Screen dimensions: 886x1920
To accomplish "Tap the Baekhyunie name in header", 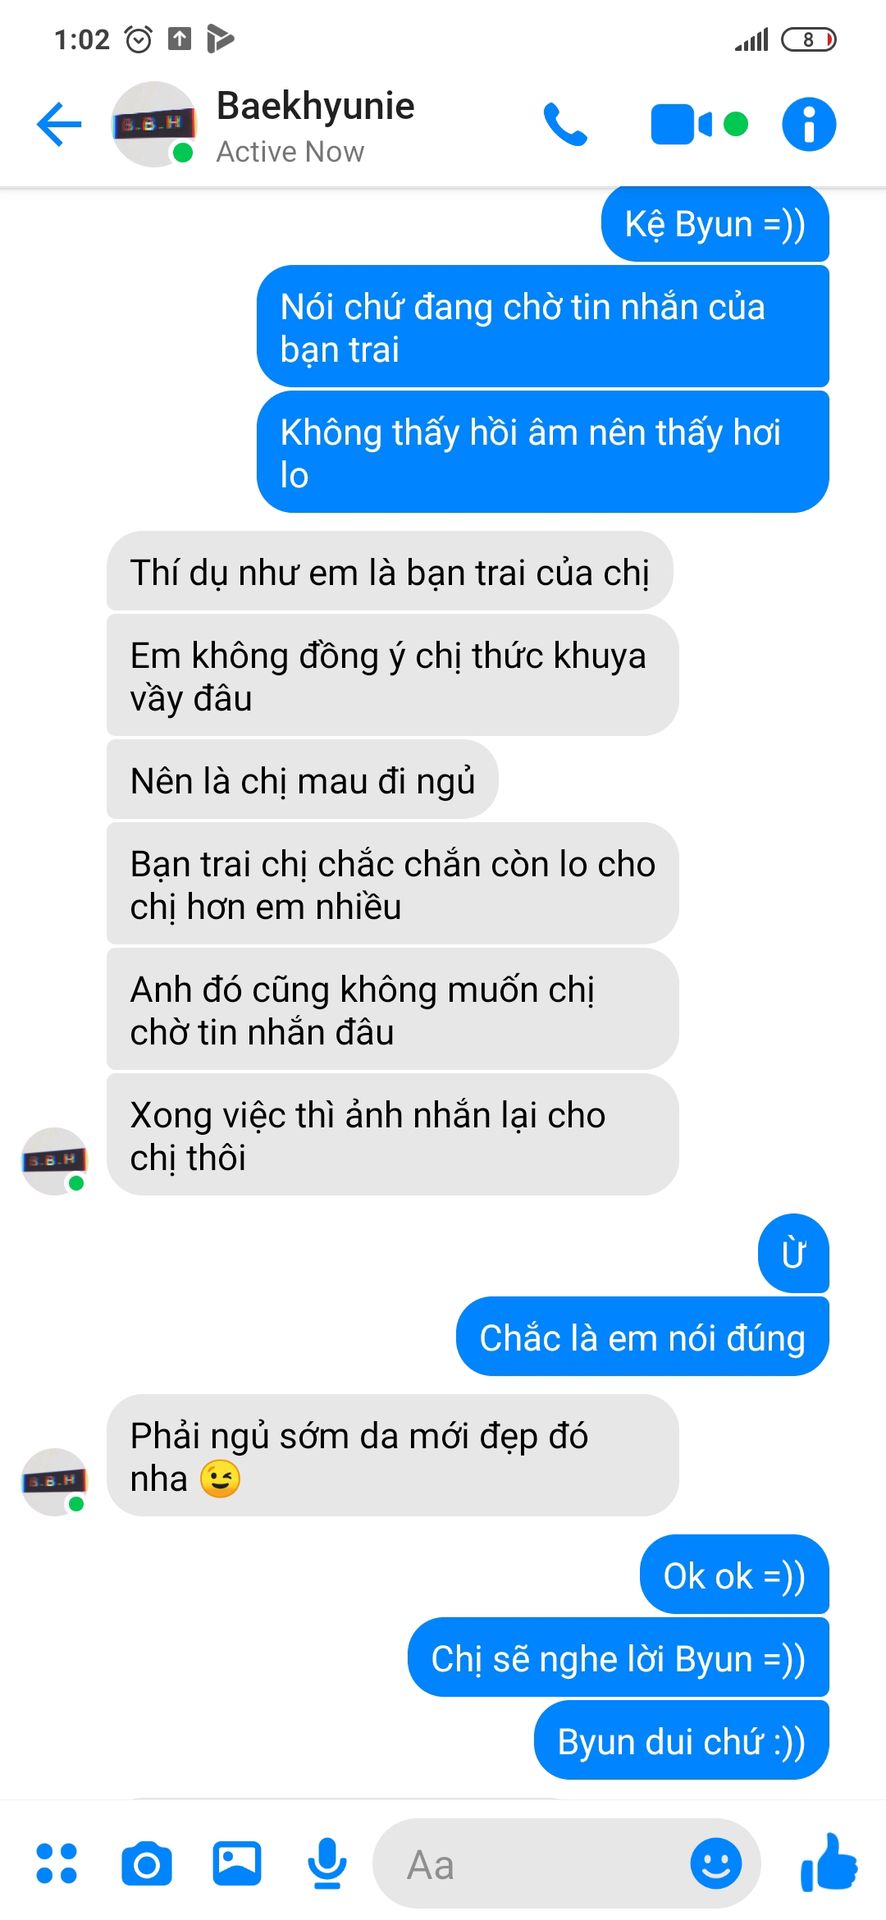I will (x=315, y=106).
